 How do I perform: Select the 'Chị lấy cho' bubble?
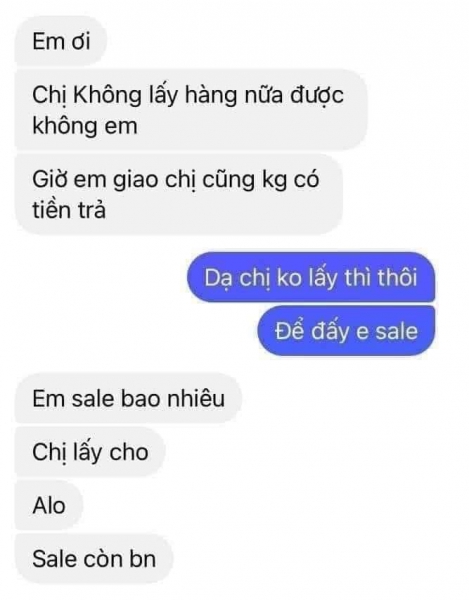[x=90, y=452]
